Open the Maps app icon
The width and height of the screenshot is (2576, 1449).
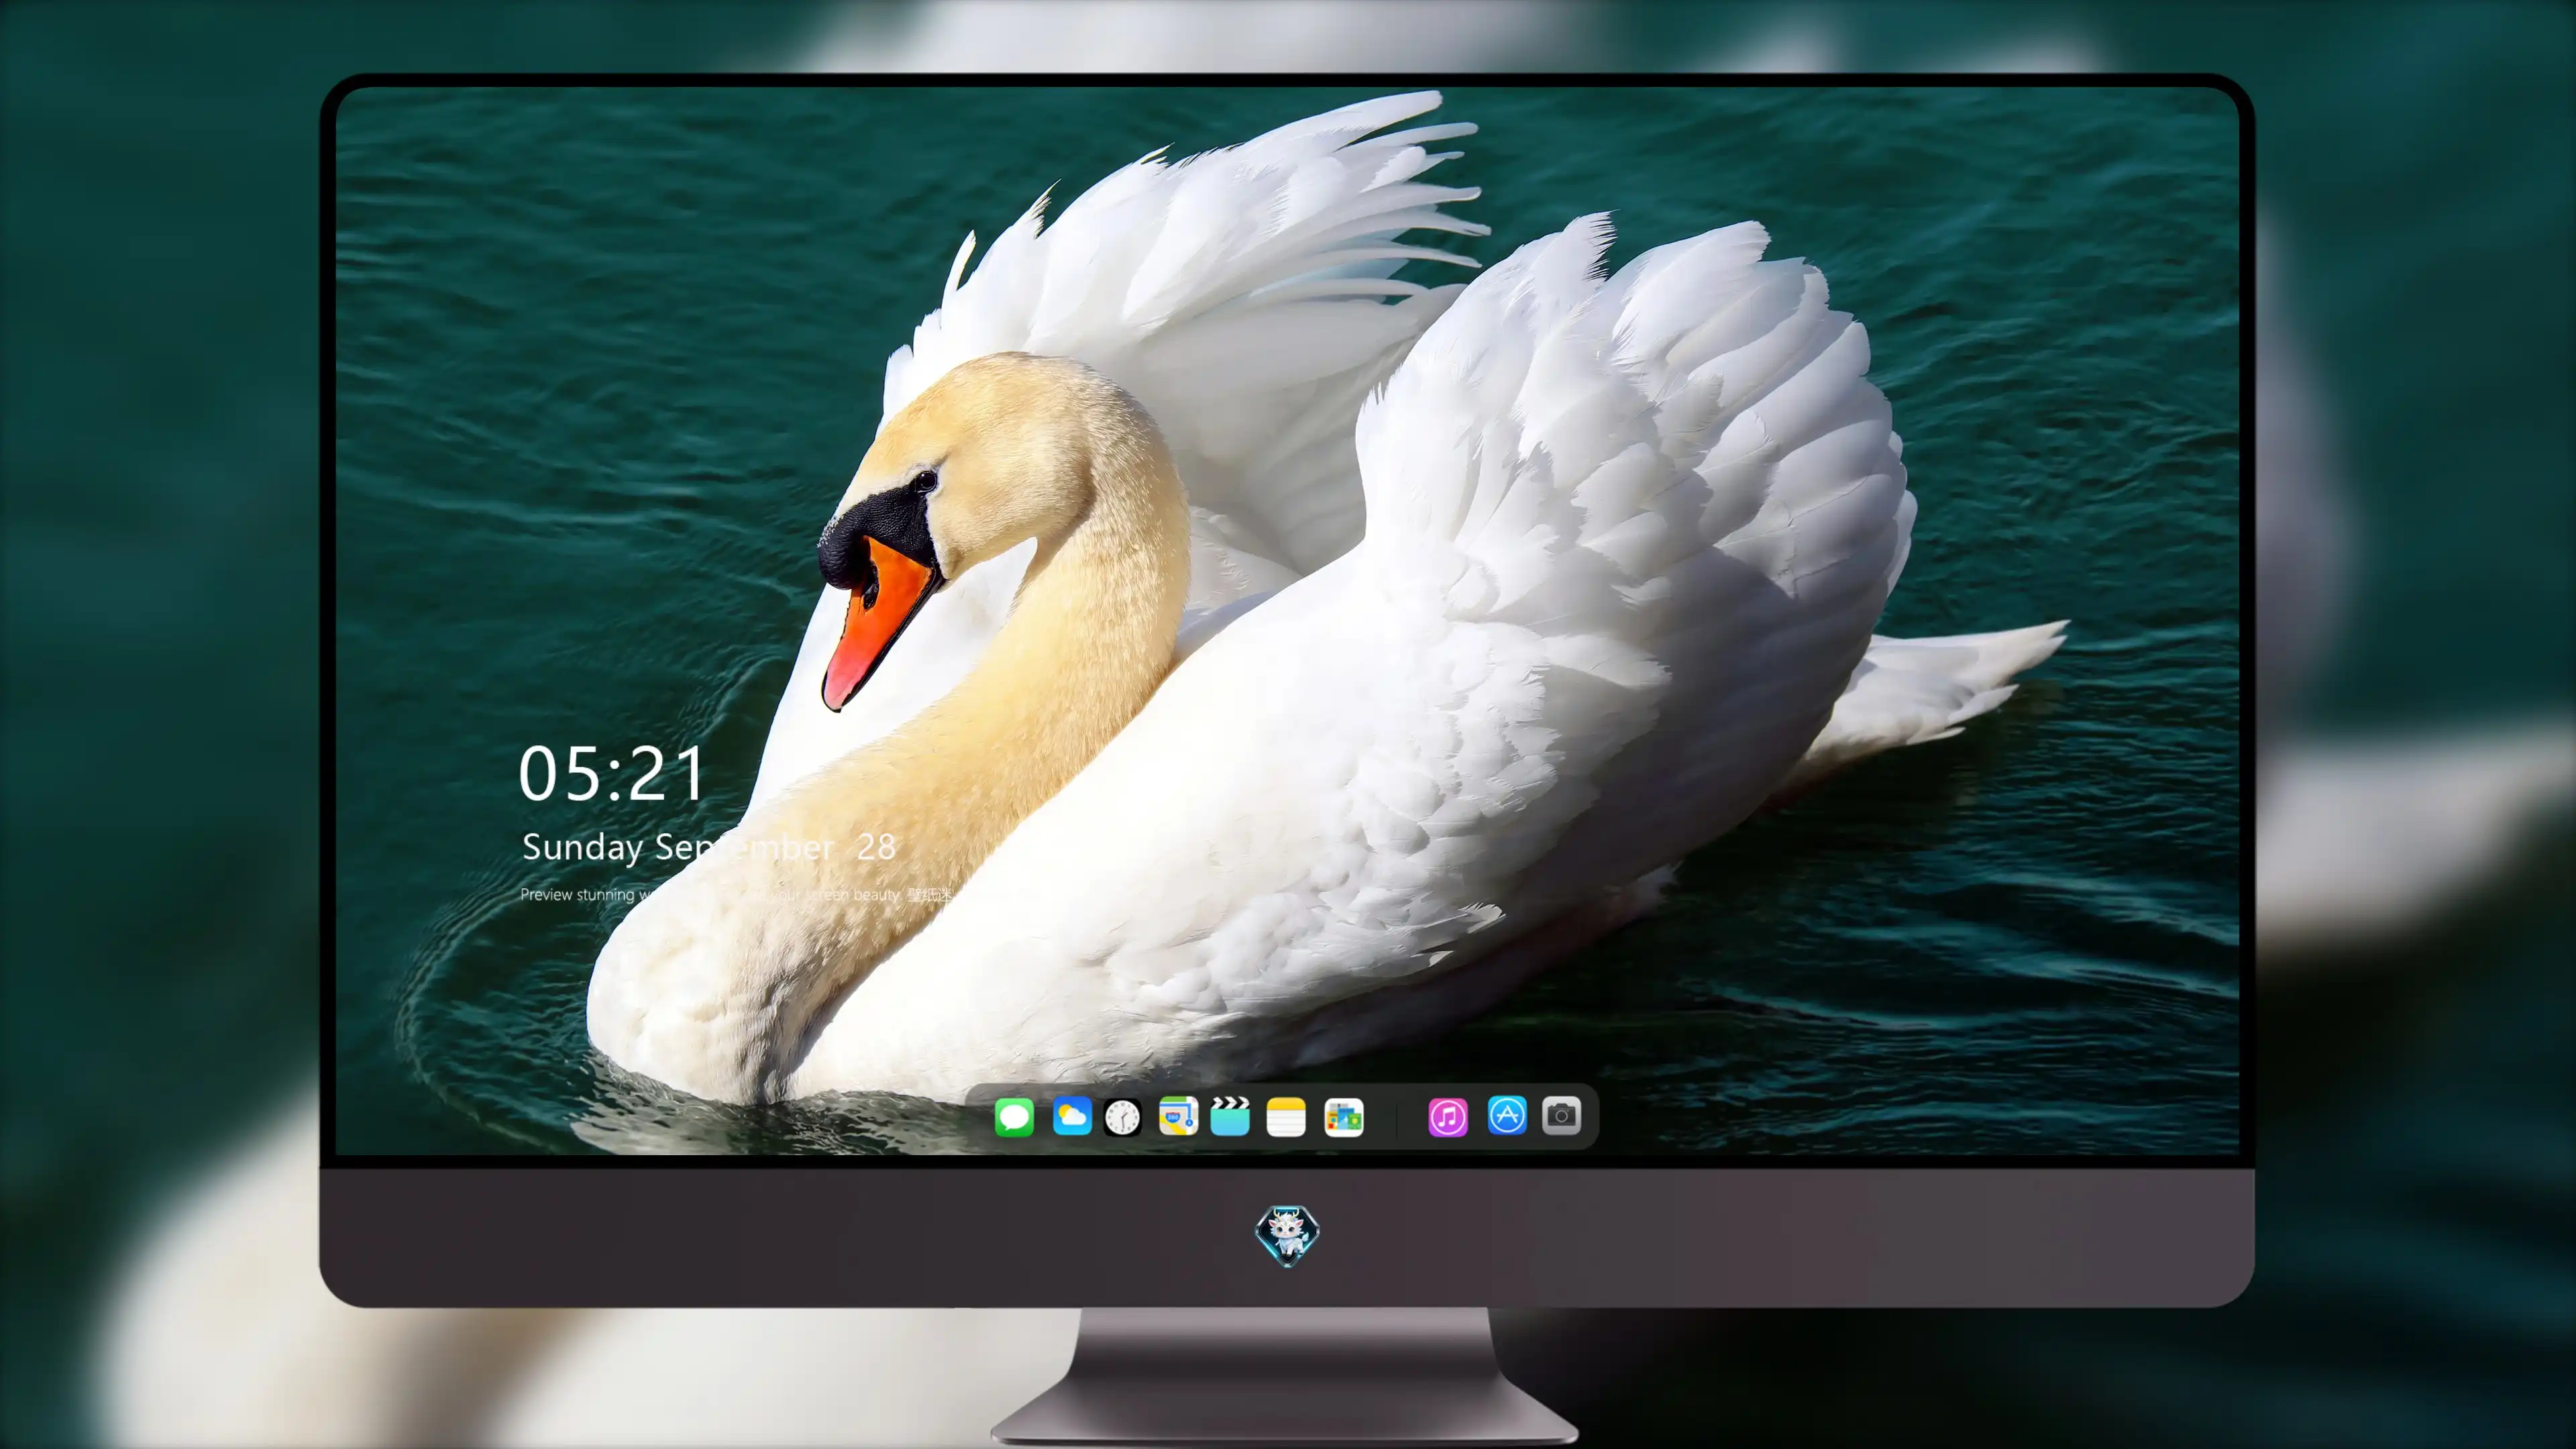click(x=1178, y=1116)
